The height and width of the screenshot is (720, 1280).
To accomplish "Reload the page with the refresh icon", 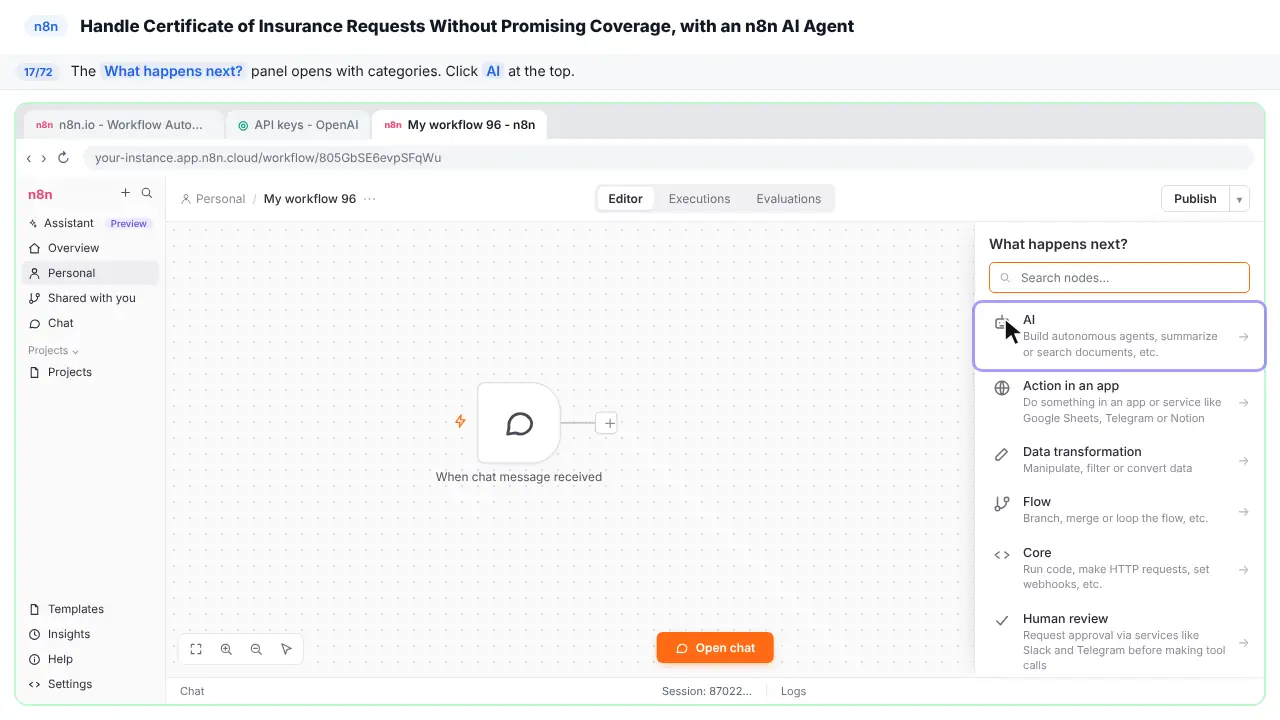I will click(63, 158).
